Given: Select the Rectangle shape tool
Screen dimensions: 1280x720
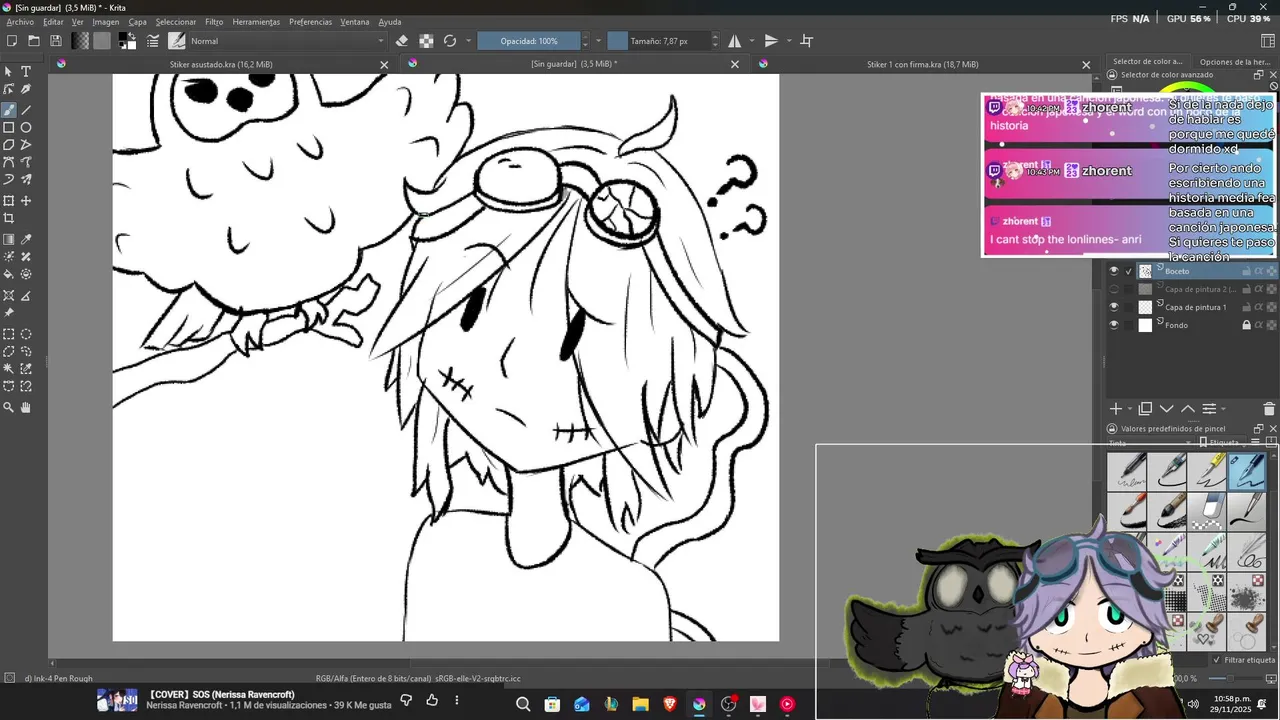Looking at the screenshot, I should pyautogui.click(x=9, y=128).
